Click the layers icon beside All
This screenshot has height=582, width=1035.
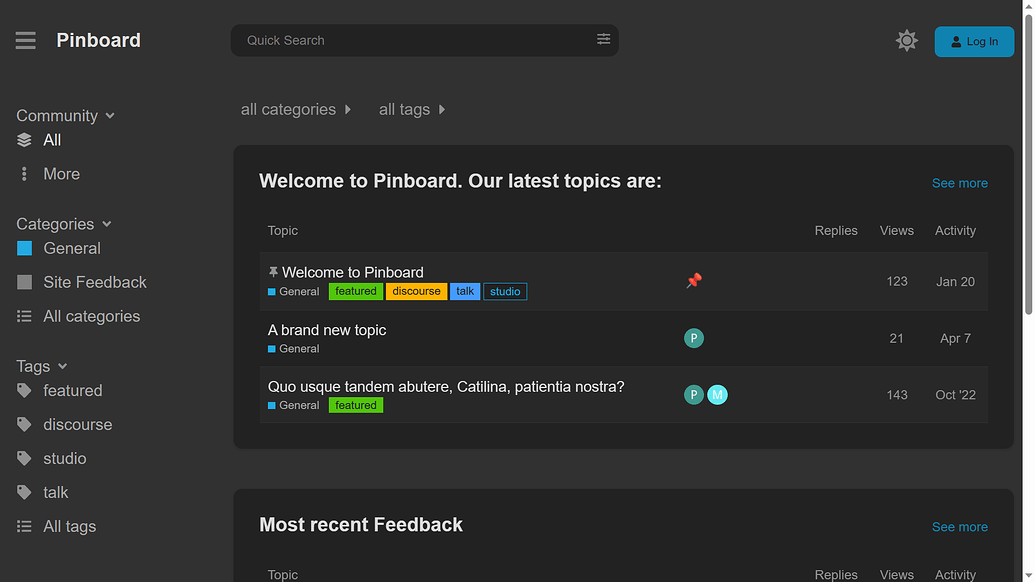[x=25, y=140]
